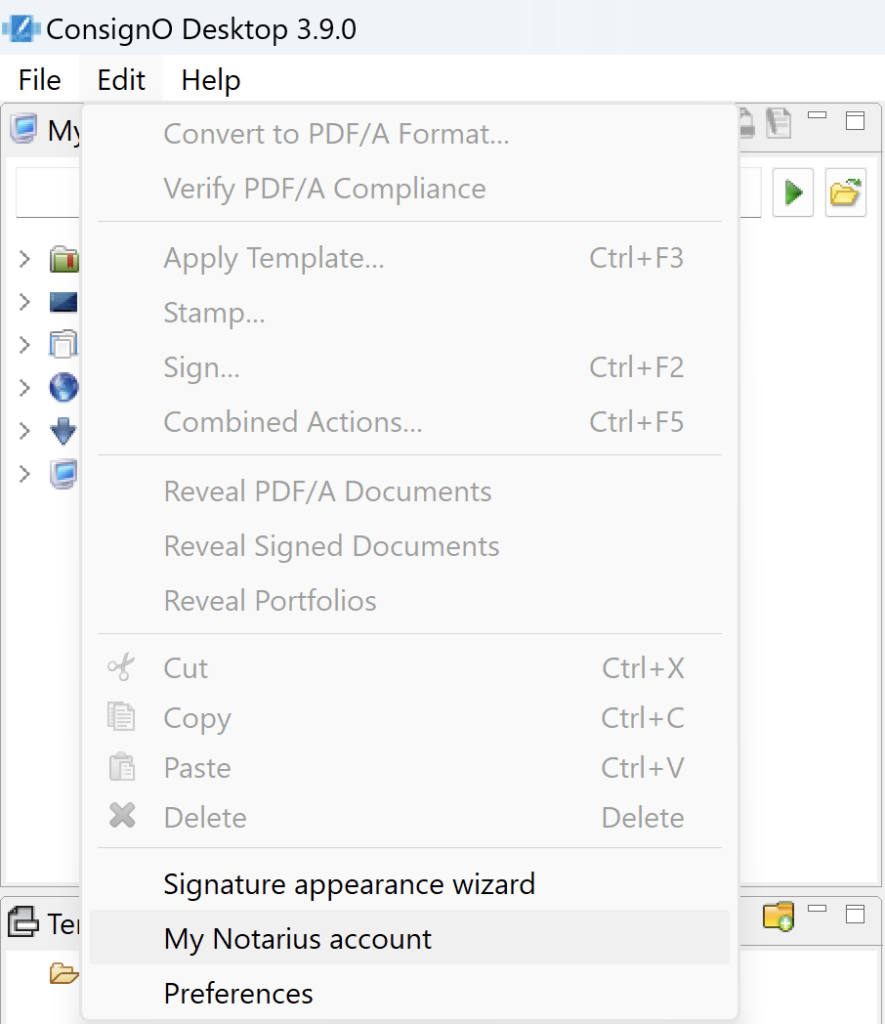Expand the Downloads tree node

click(x=25, y=430)
